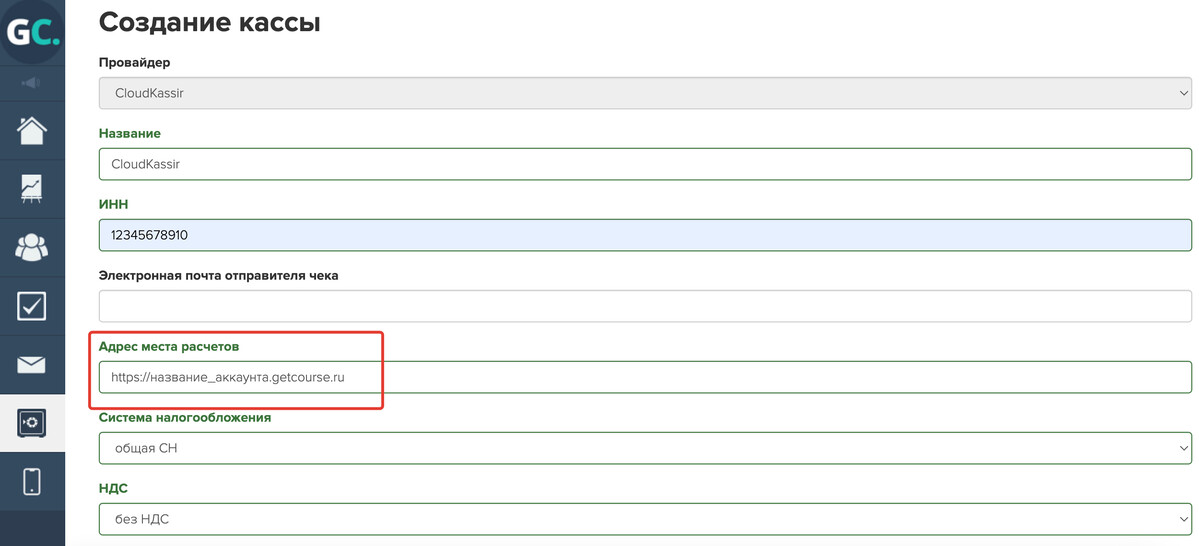Click the Создание кассы heading
The image size is (1199, 546).
click(210, 22)
